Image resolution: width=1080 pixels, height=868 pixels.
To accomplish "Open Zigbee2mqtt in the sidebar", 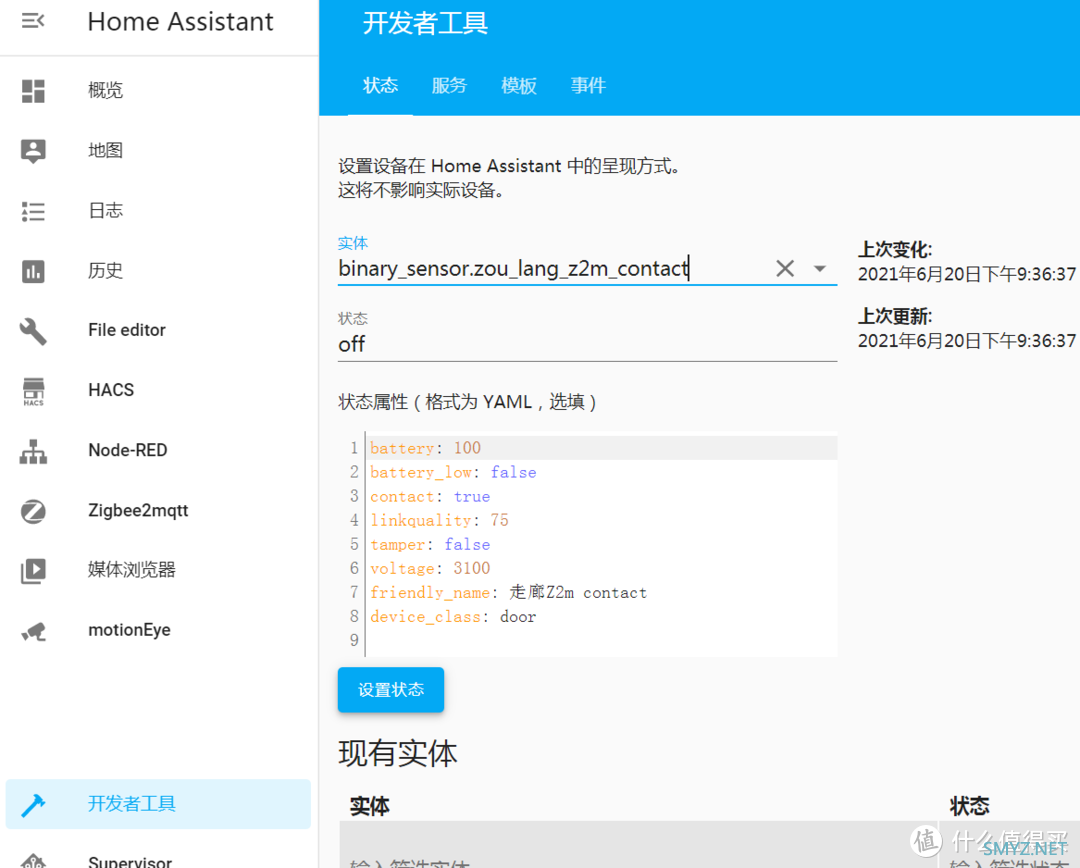I will click(158, 510).
